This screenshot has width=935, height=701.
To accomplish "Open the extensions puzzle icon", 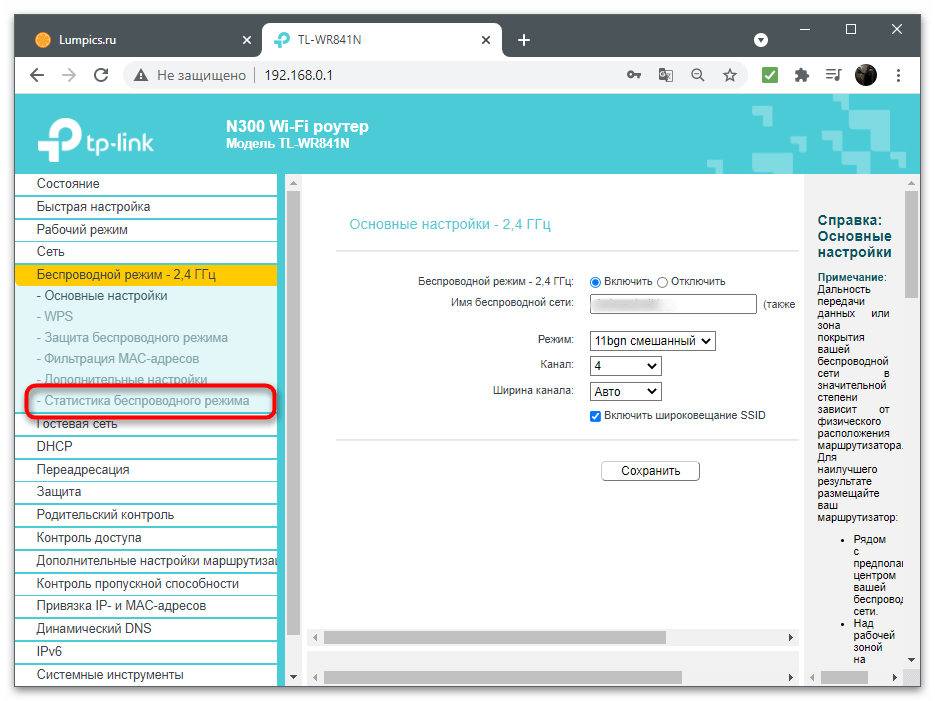I will (x=802, y=75).
